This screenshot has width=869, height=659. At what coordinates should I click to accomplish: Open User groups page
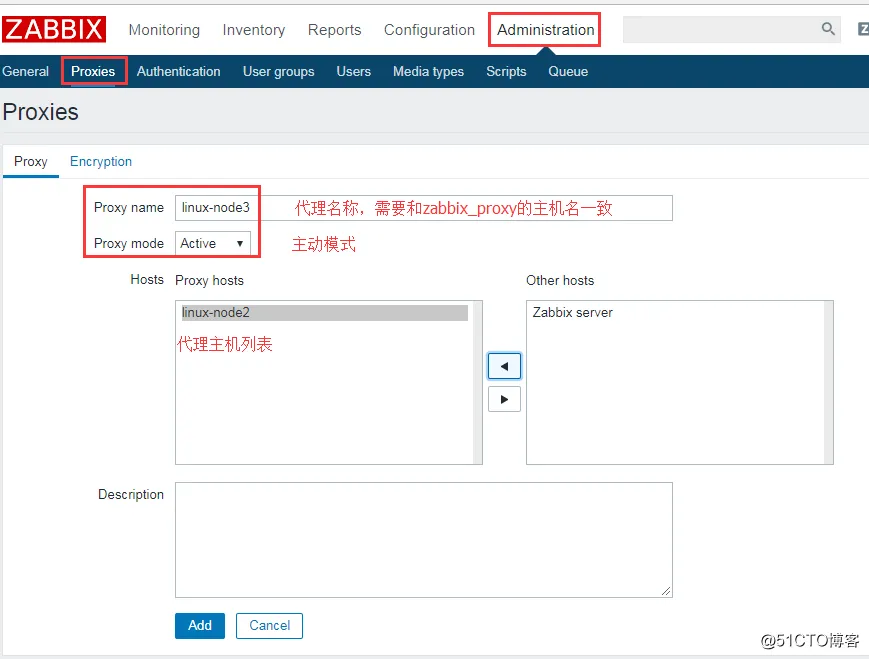[x=278, y=71]
